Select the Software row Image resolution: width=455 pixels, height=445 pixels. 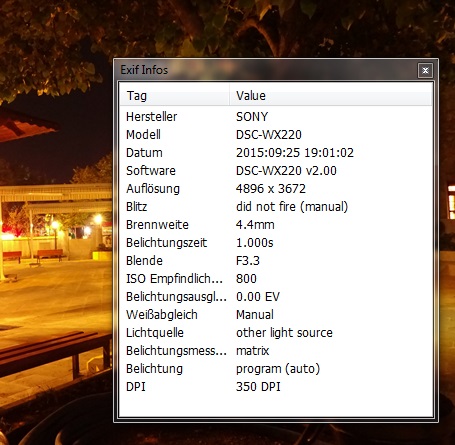click(276, 171)
